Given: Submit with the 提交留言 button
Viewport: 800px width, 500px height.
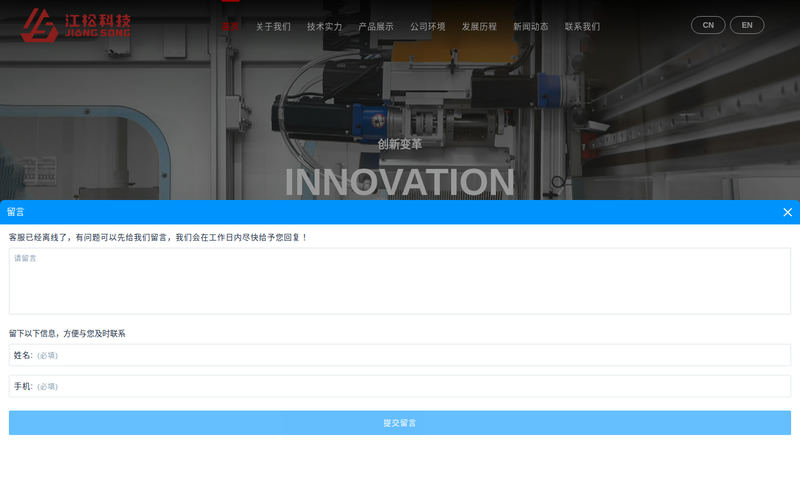Looking at the screenshot, I should point(400,423).
